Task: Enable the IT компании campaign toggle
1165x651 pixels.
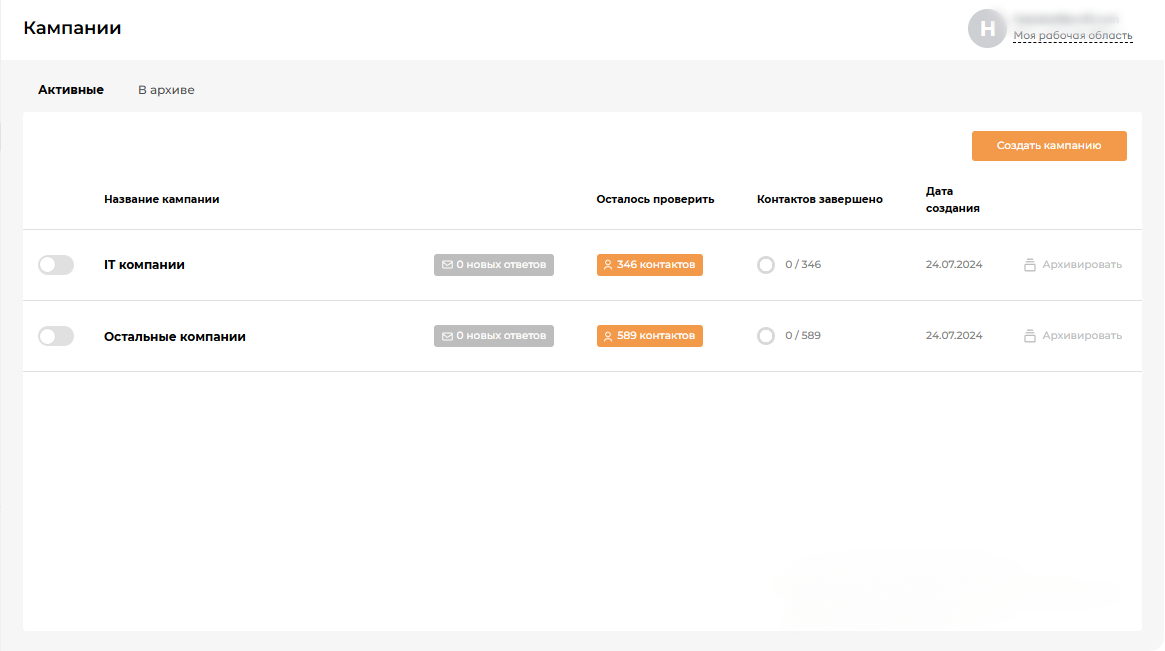Action: point(56,265)
